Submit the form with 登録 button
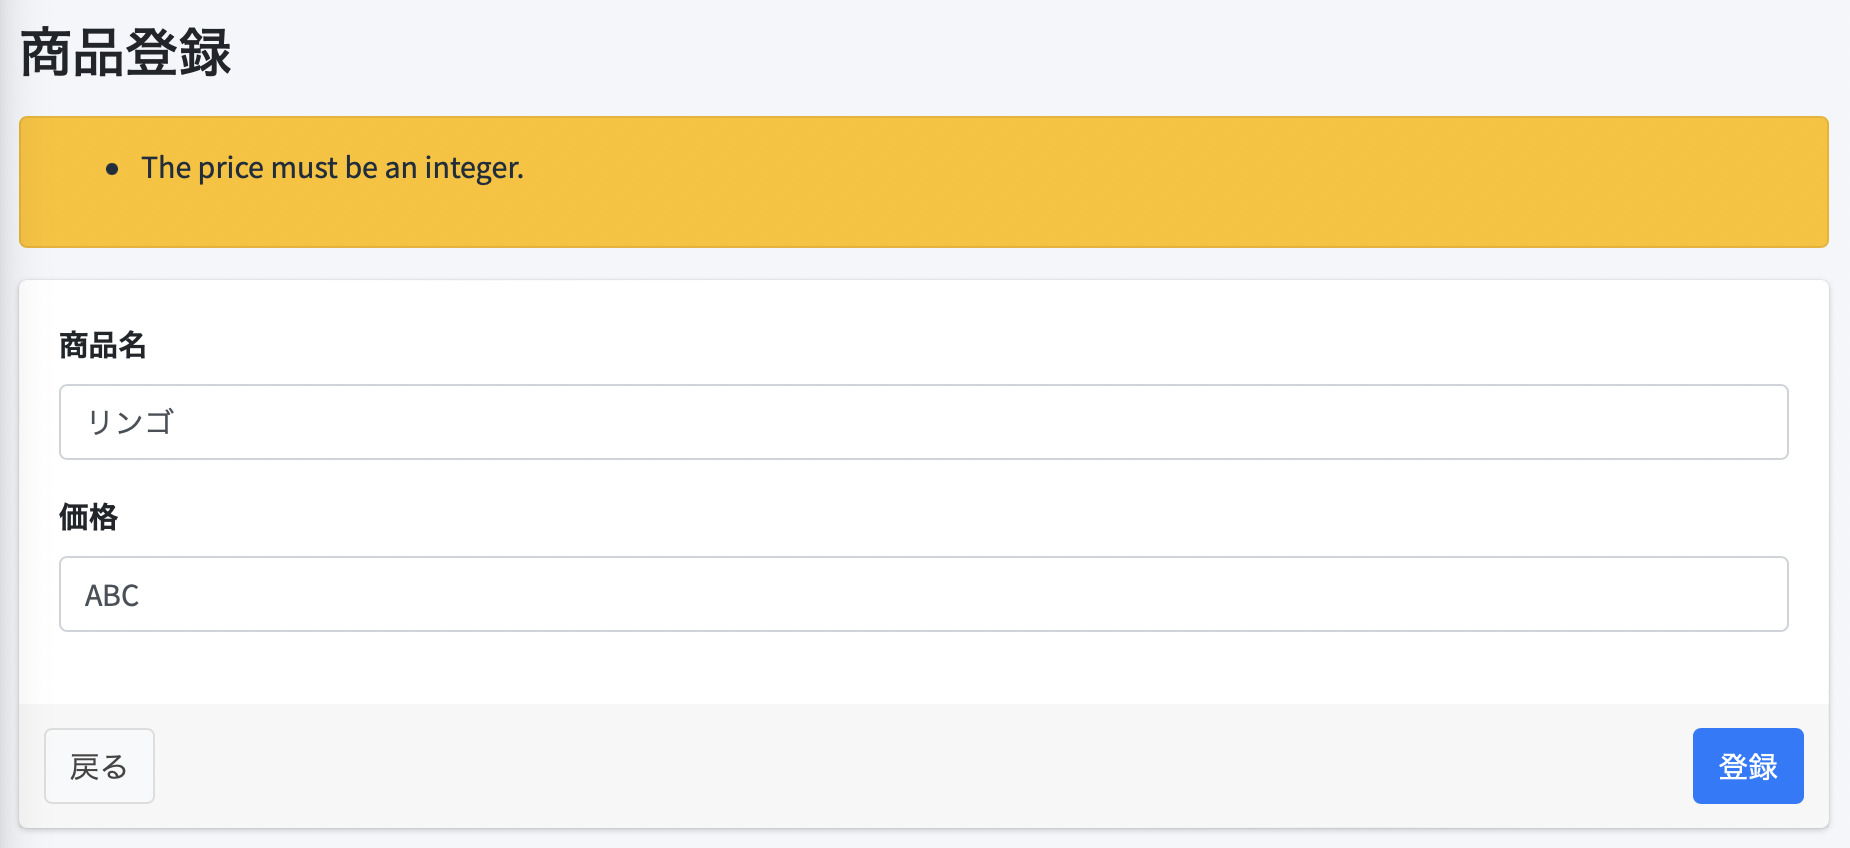The height and width of the screenshot is (848, 1850). [x=1748, y=766]
